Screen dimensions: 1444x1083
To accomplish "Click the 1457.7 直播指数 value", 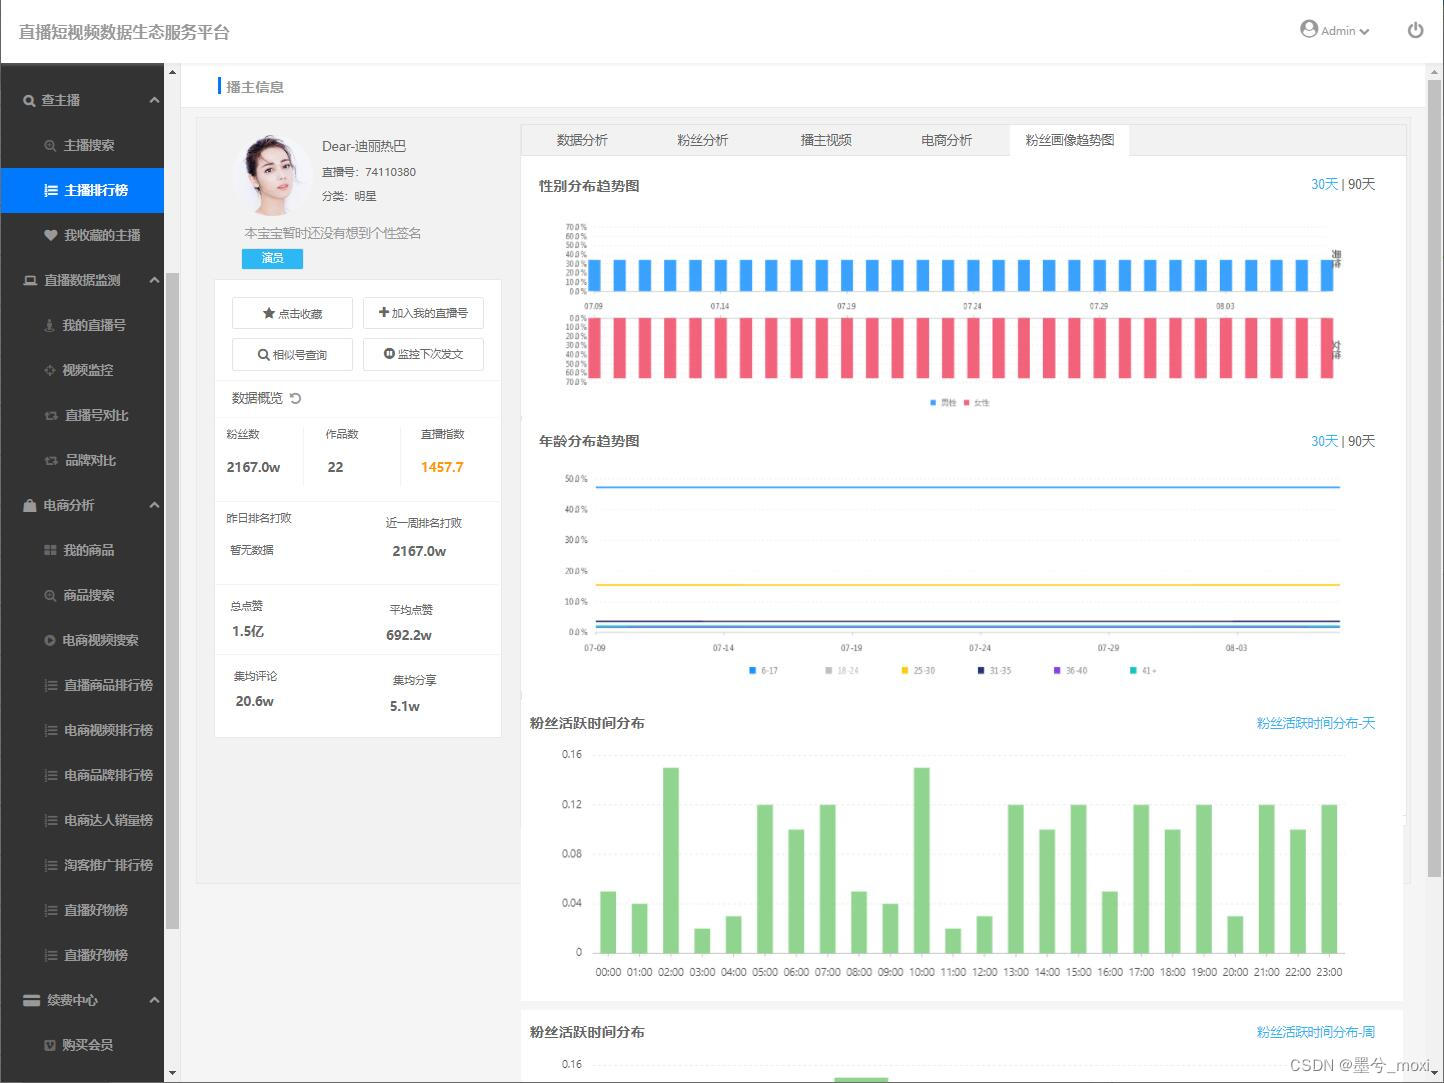I will coord(442,467).
